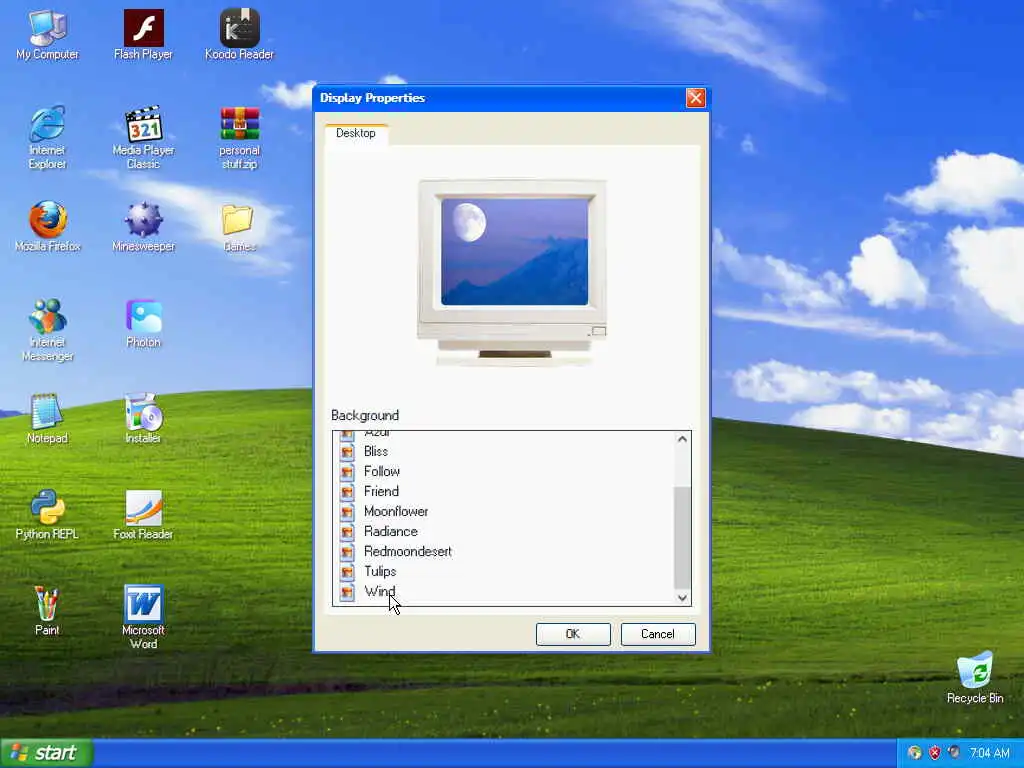Screen dimensions: 1024x768
Task: Click the leftmost system tray icon
Action: (915, 753)
